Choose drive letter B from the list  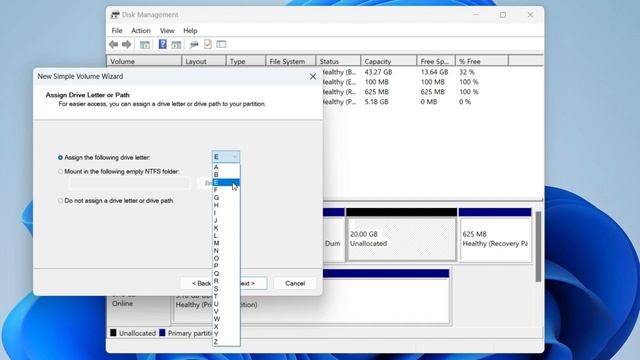[x=226, y=175]
